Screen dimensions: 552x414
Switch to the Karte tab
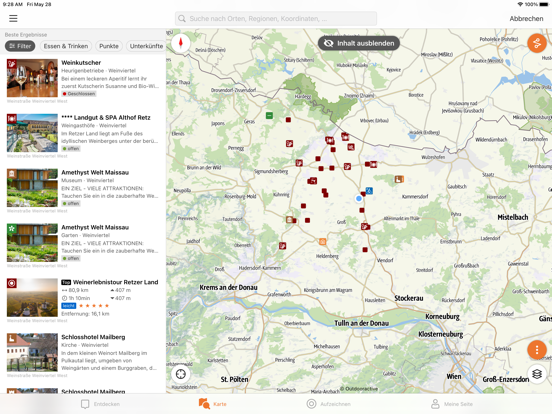213,404
